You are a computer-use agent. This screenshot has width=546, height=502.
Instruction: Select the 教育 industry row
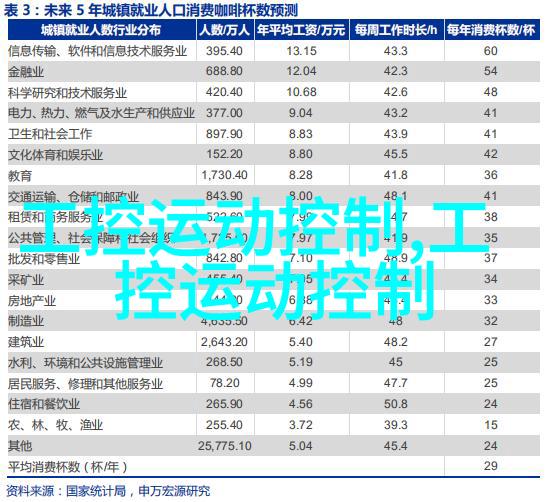point(274,175)
